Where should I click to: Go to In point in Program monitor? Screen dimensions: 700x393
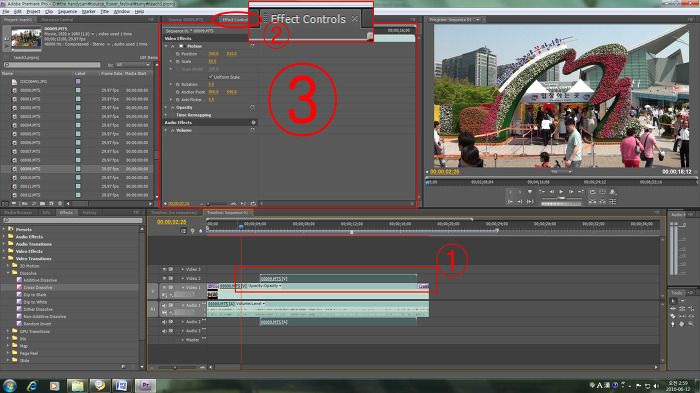[x=510, y=201]
